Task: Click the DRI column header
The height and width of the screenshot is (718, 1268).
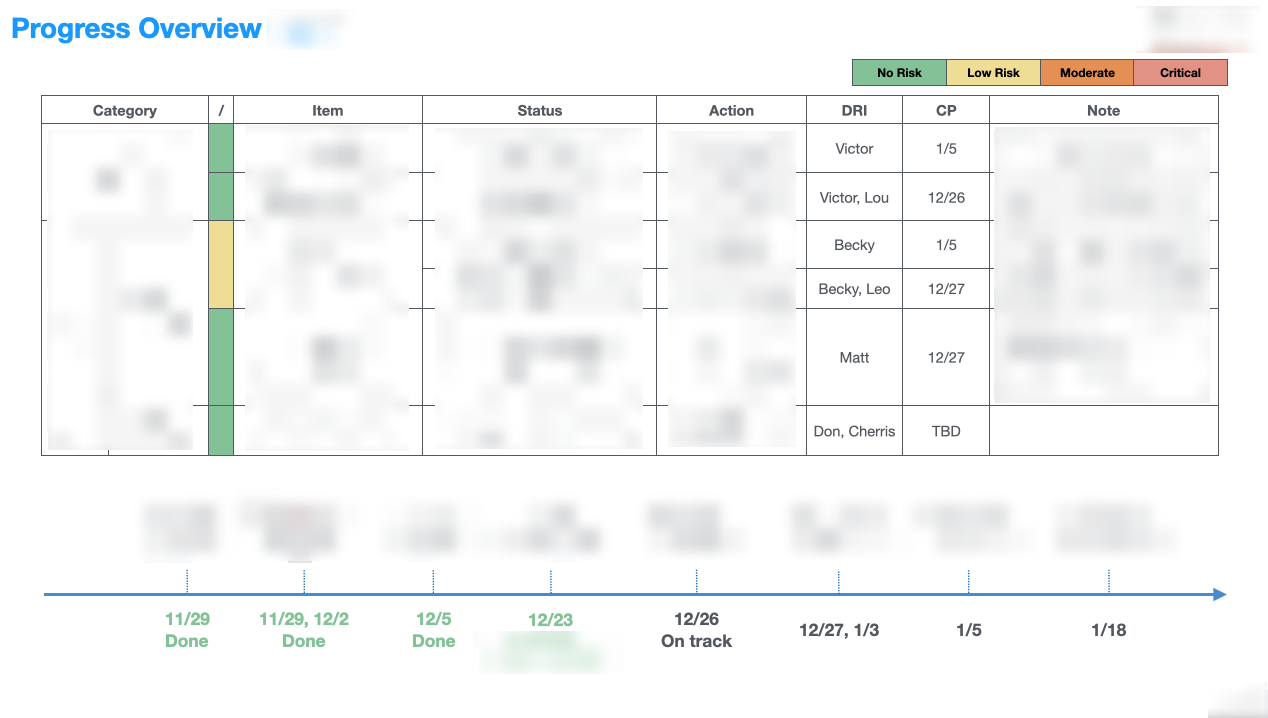Action: [854, 111]
